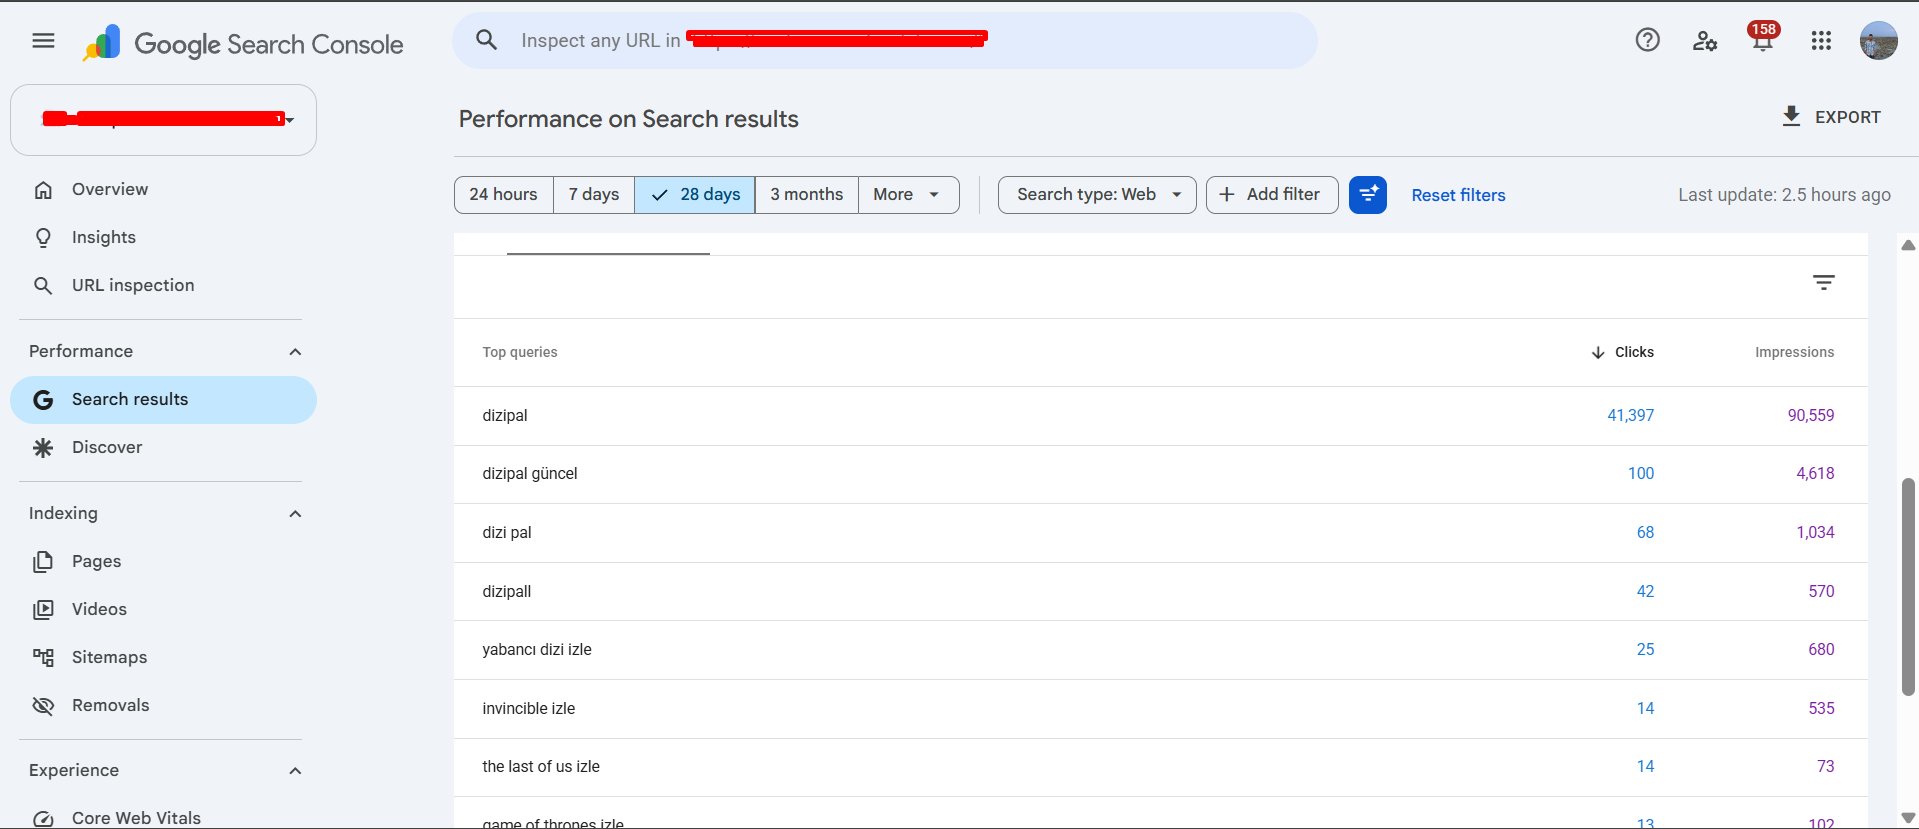Go to Overview in the sidebar
The width and height of the screenshot is (1919, 829).
(163, 190)
